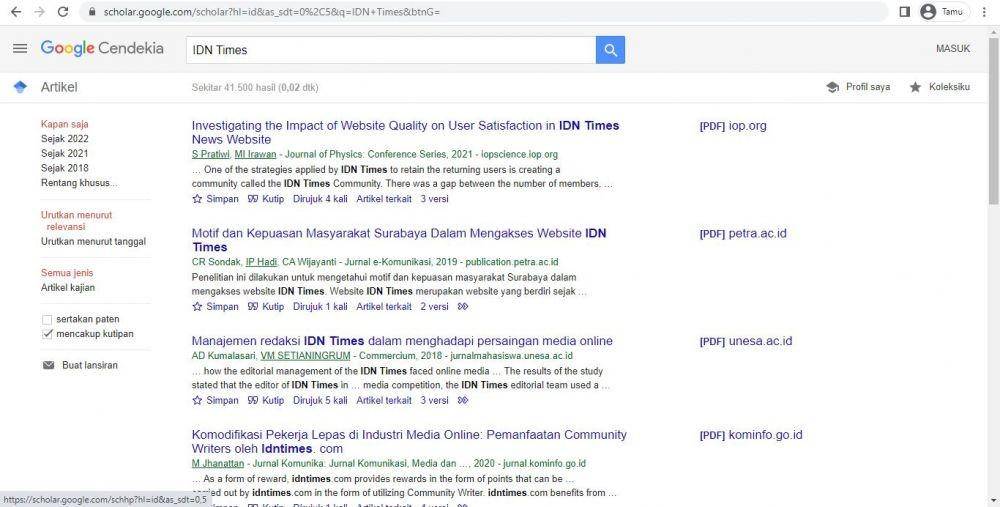Click the blue Artikel icon
The image size is (1000, 507).
tap(20, 87)
